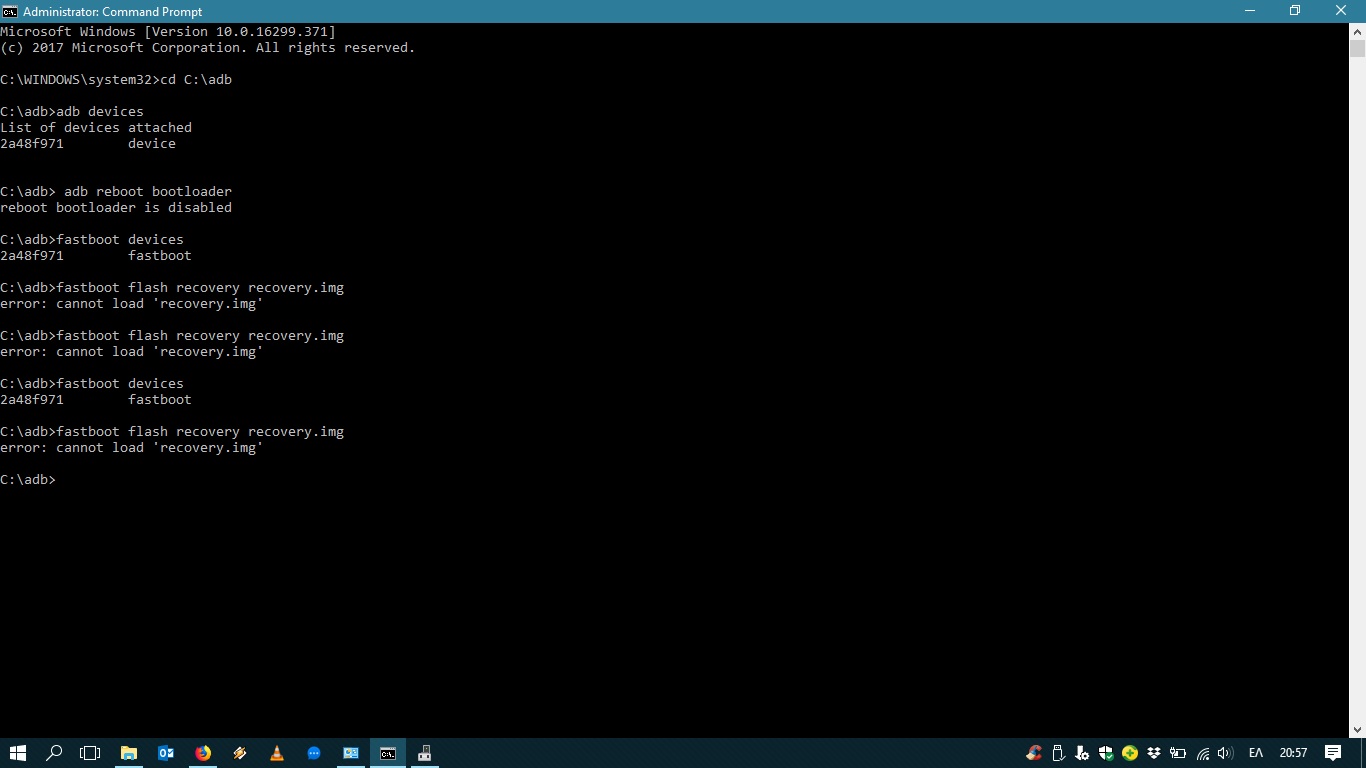Open Dropbox from the system tray

click(1154, 753)
